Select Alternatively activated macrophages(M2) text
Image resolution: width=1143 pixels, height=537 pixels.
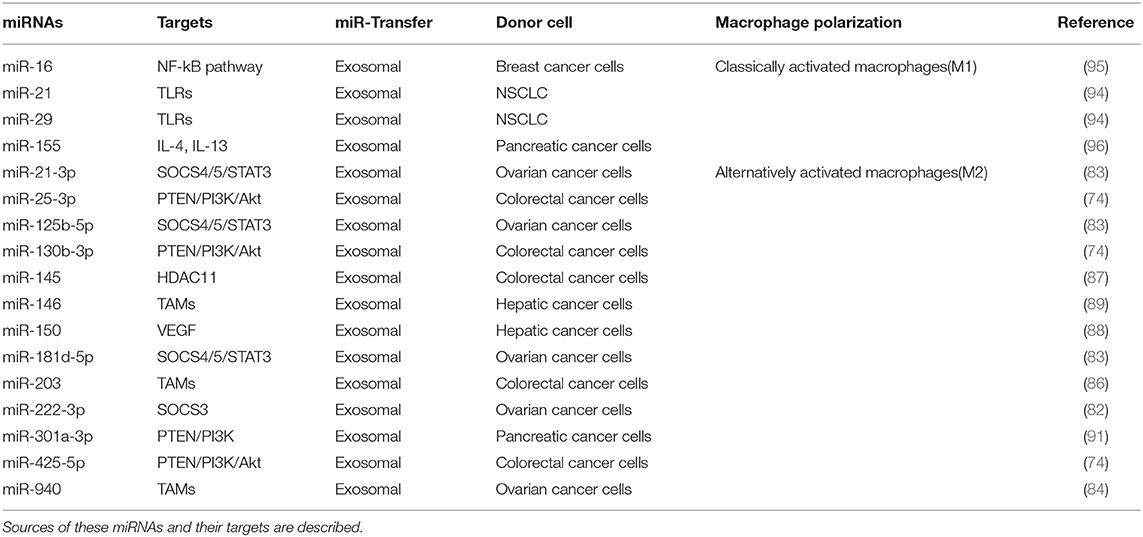click(851, 173)
